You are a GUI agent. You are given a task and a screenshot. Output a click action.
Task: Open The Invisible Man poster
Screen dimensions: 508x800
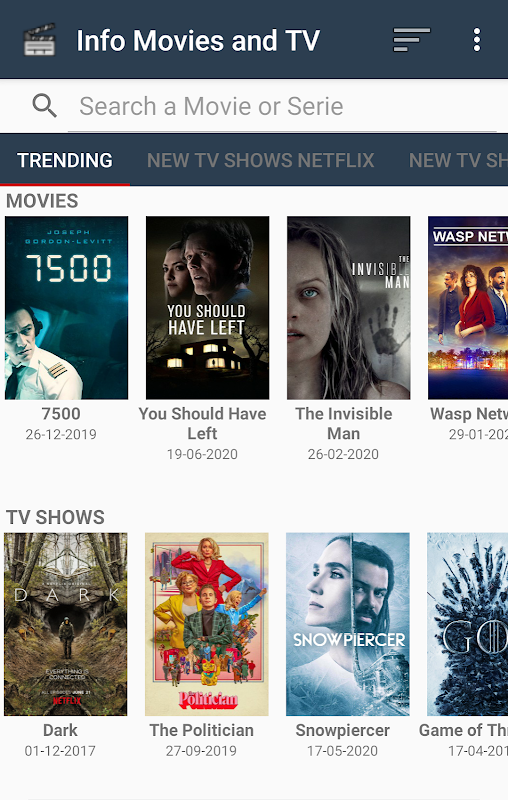(x=348, y=308)
